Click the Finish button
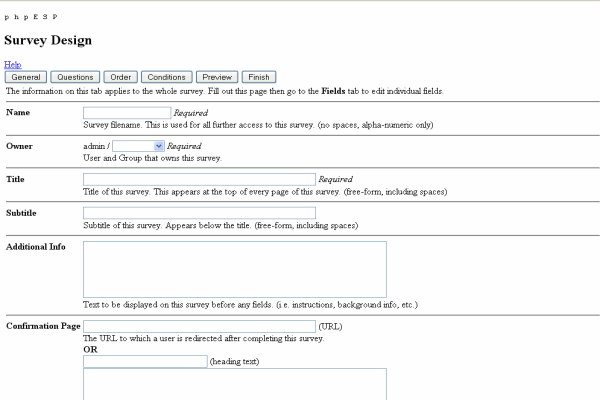 (258, 77)
